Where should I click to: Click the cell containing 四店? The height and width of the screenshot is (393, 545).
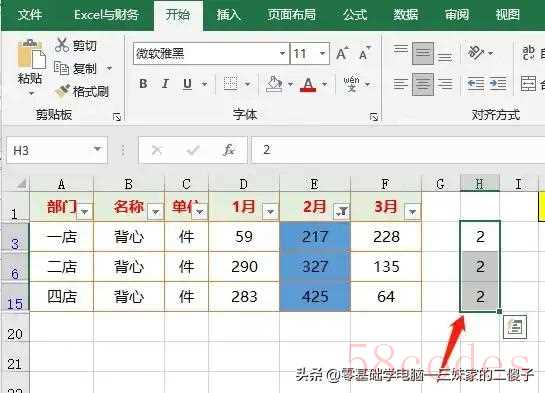(x=62, y=297)
